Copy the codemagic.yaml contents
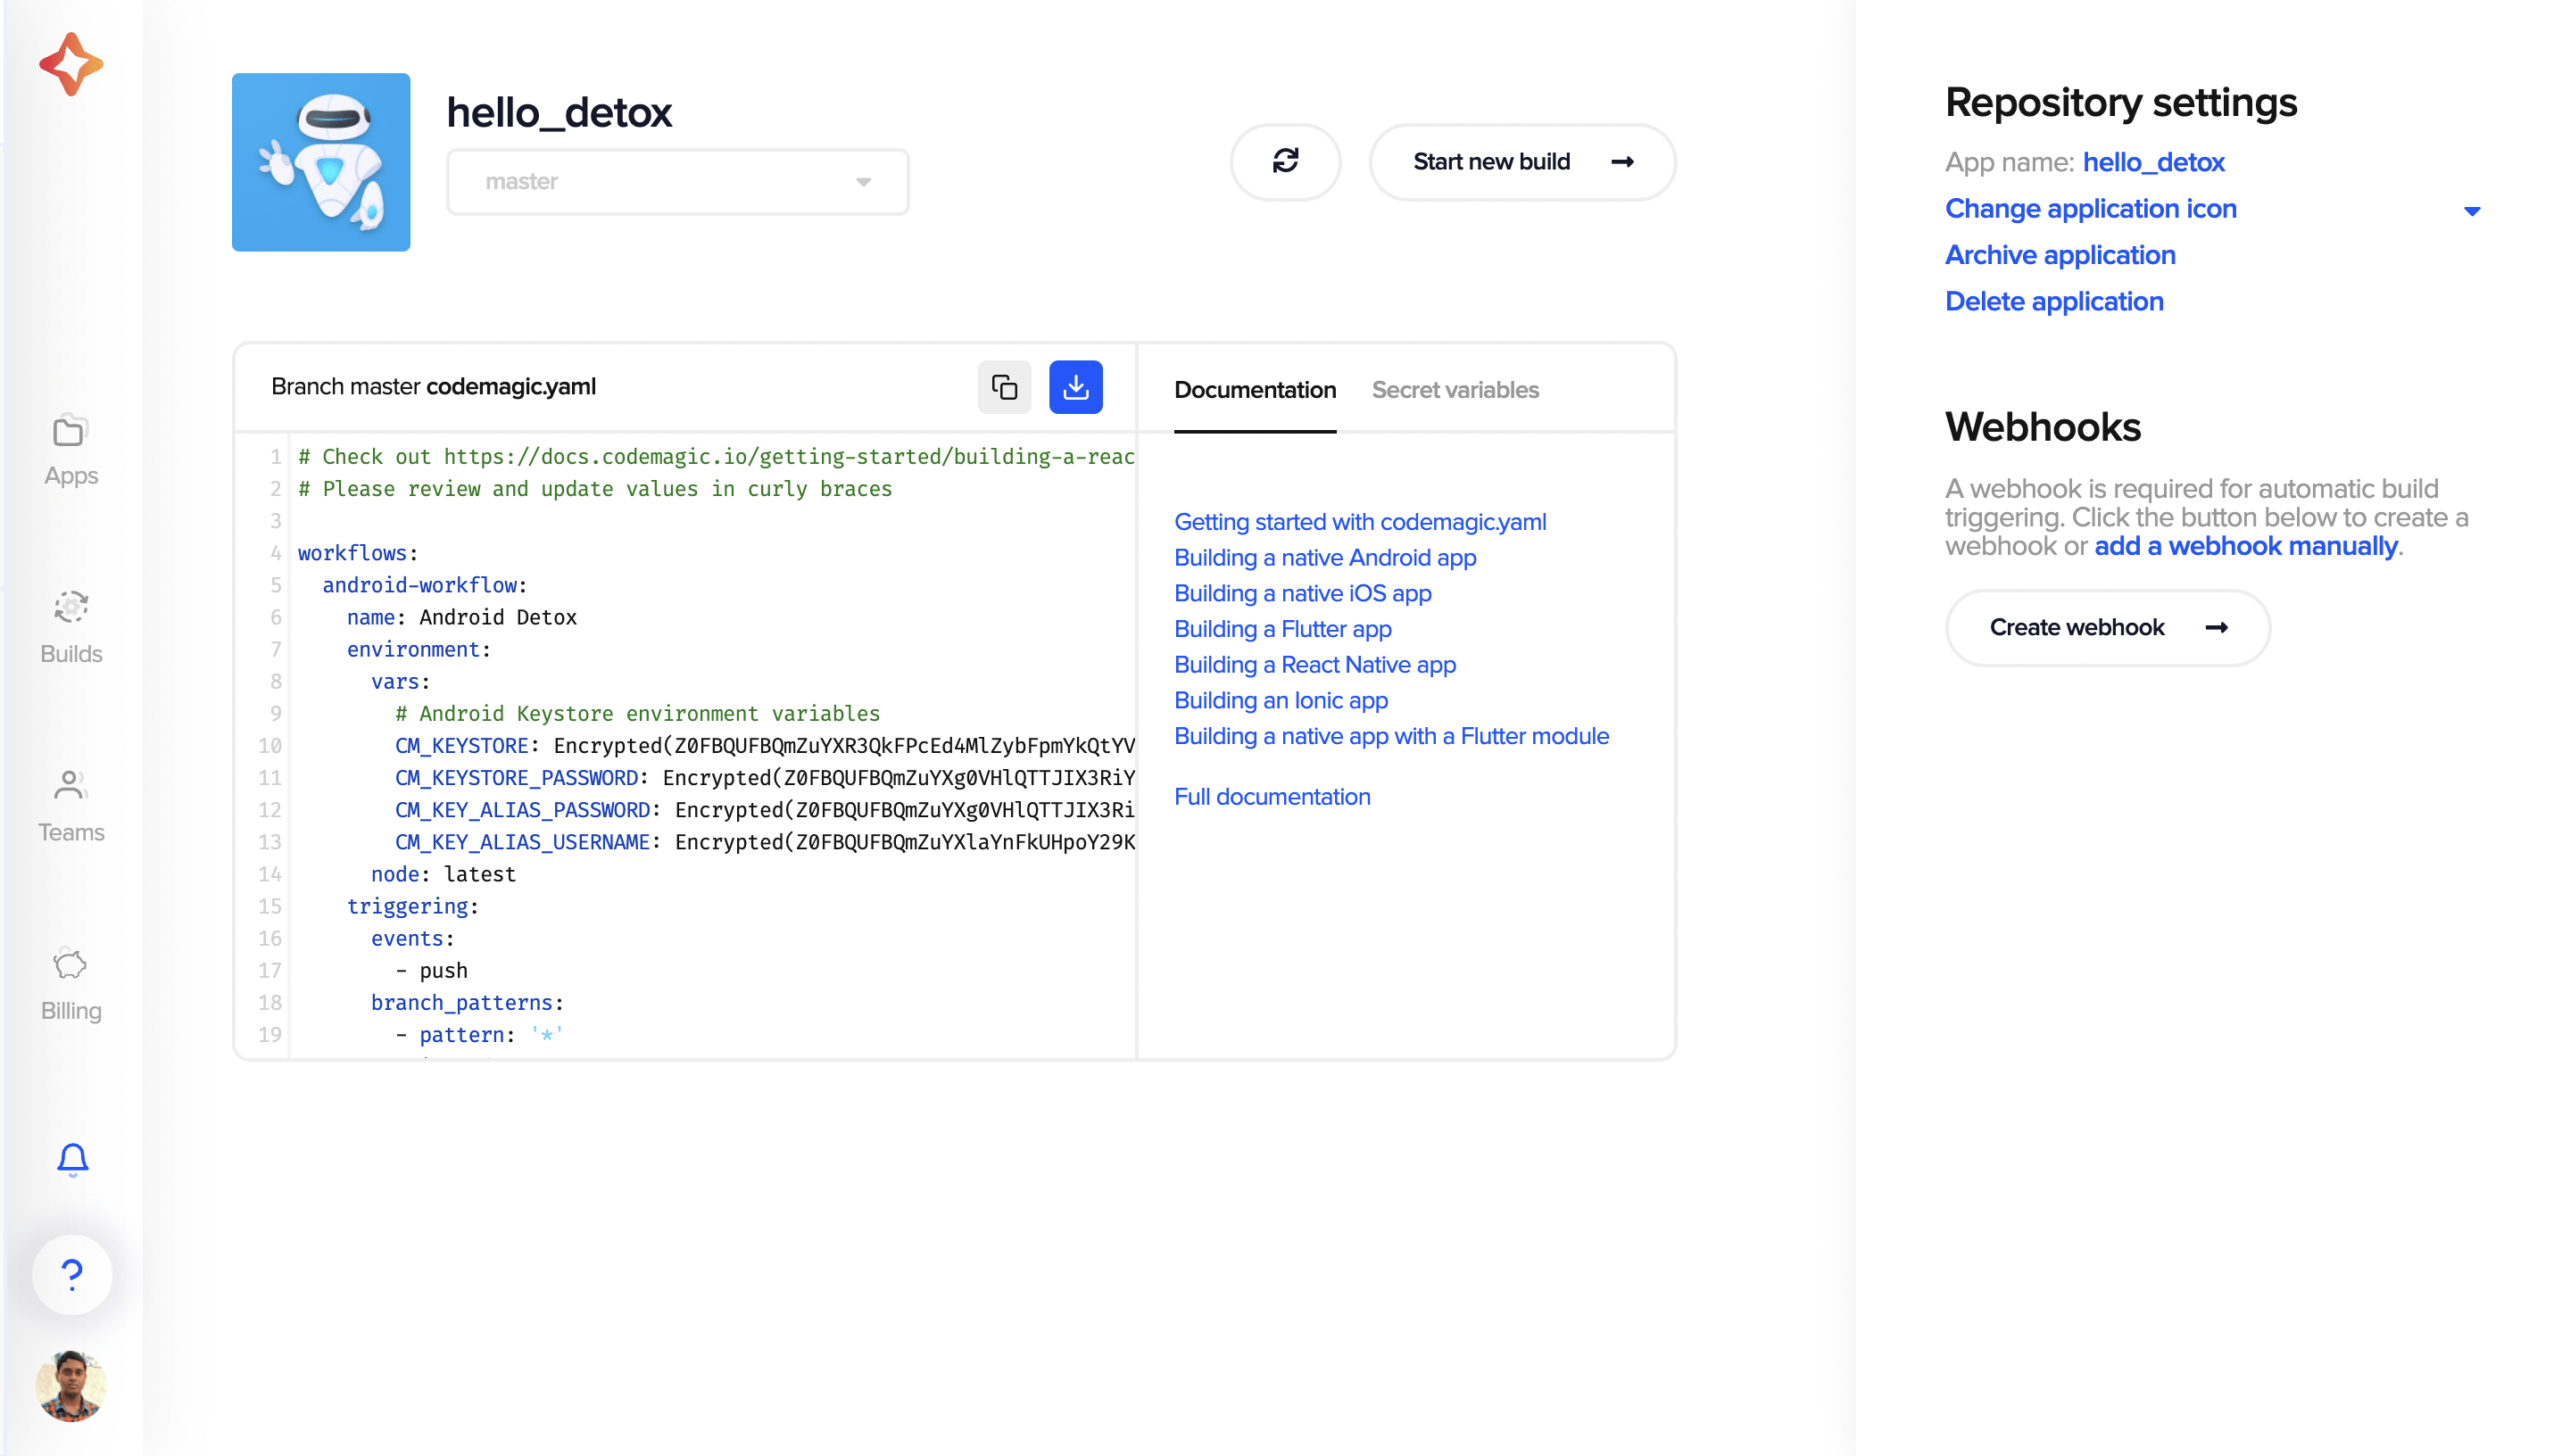This screenshot has height=1456, width=2570. 1004,387
